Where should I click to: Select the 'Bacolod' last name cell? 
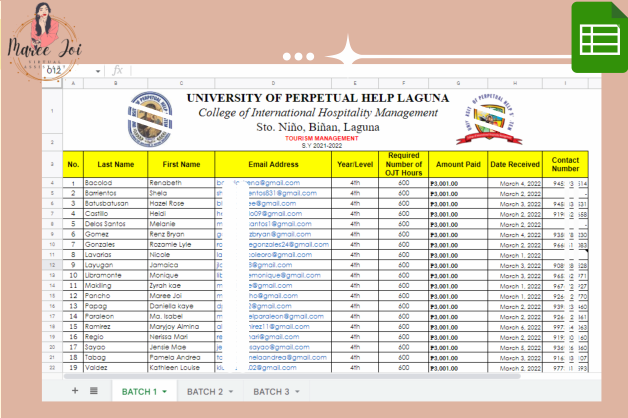point(115,183)
